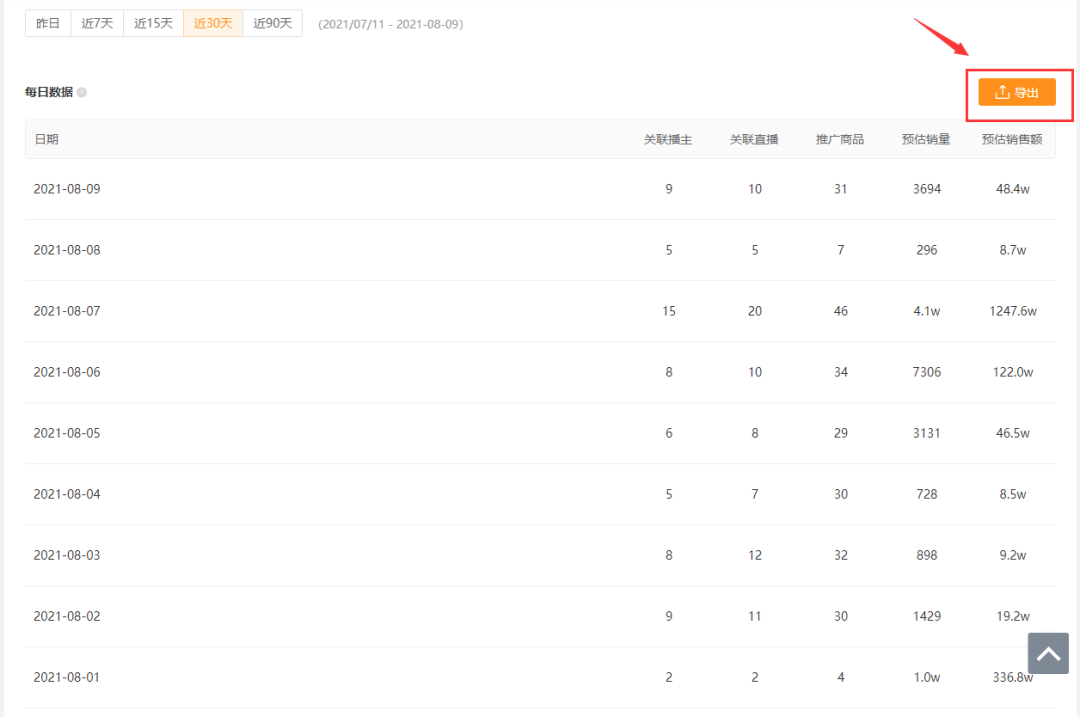Select the 2021-08-07 date row
1080x717 pixels.
point(67,311)
